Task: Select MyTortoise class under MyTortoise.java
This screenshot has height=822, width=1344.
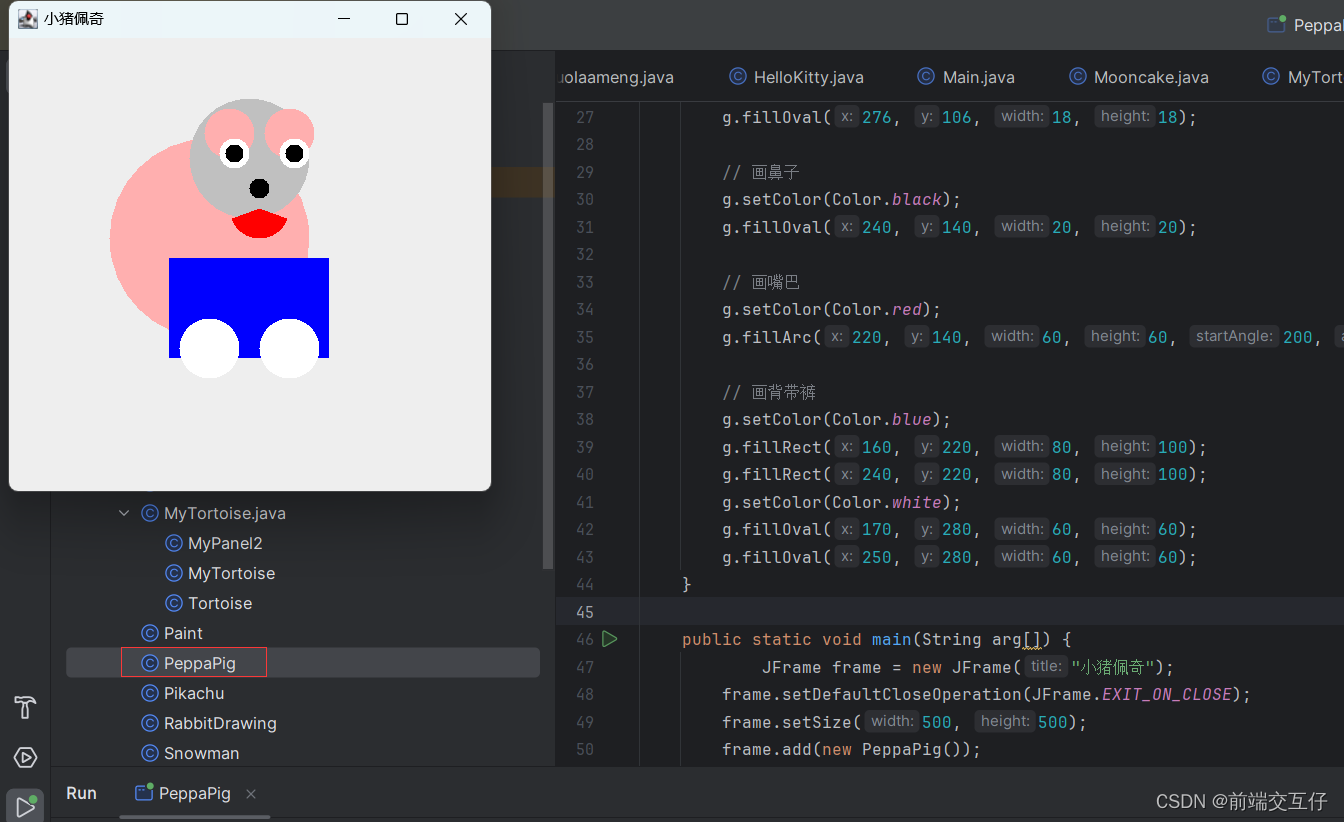Action: click(231, 573)
